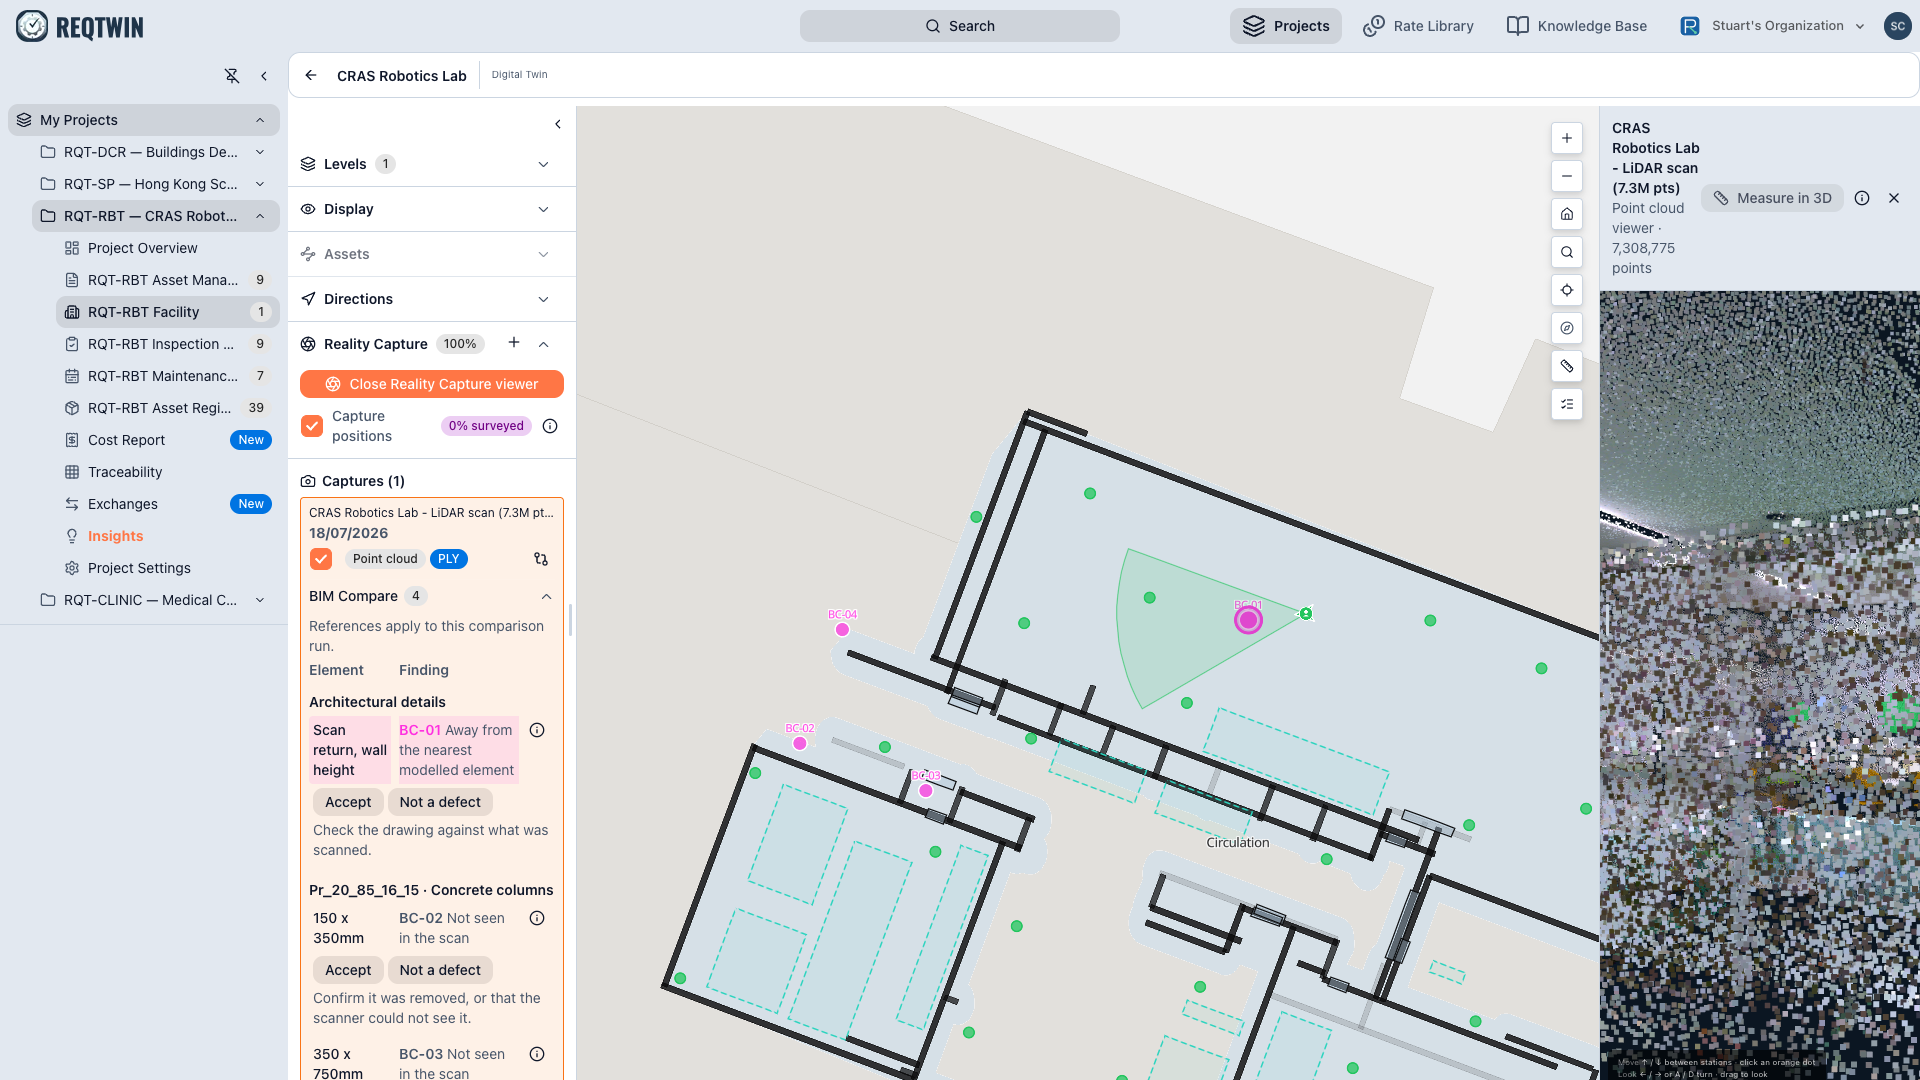Accept the BC-02 column finding
Viewport: 1920px width, 1080px height.
pos(348,970)
